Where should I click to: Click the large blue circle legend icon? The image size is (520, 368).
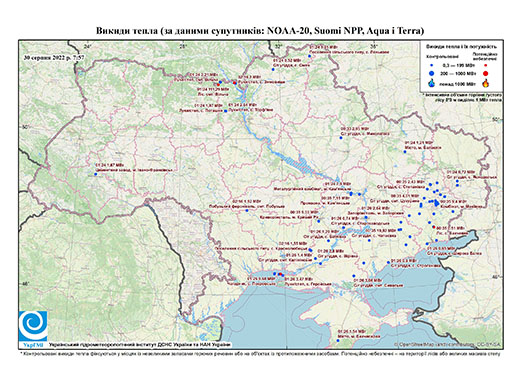click(x=432, y=73)
